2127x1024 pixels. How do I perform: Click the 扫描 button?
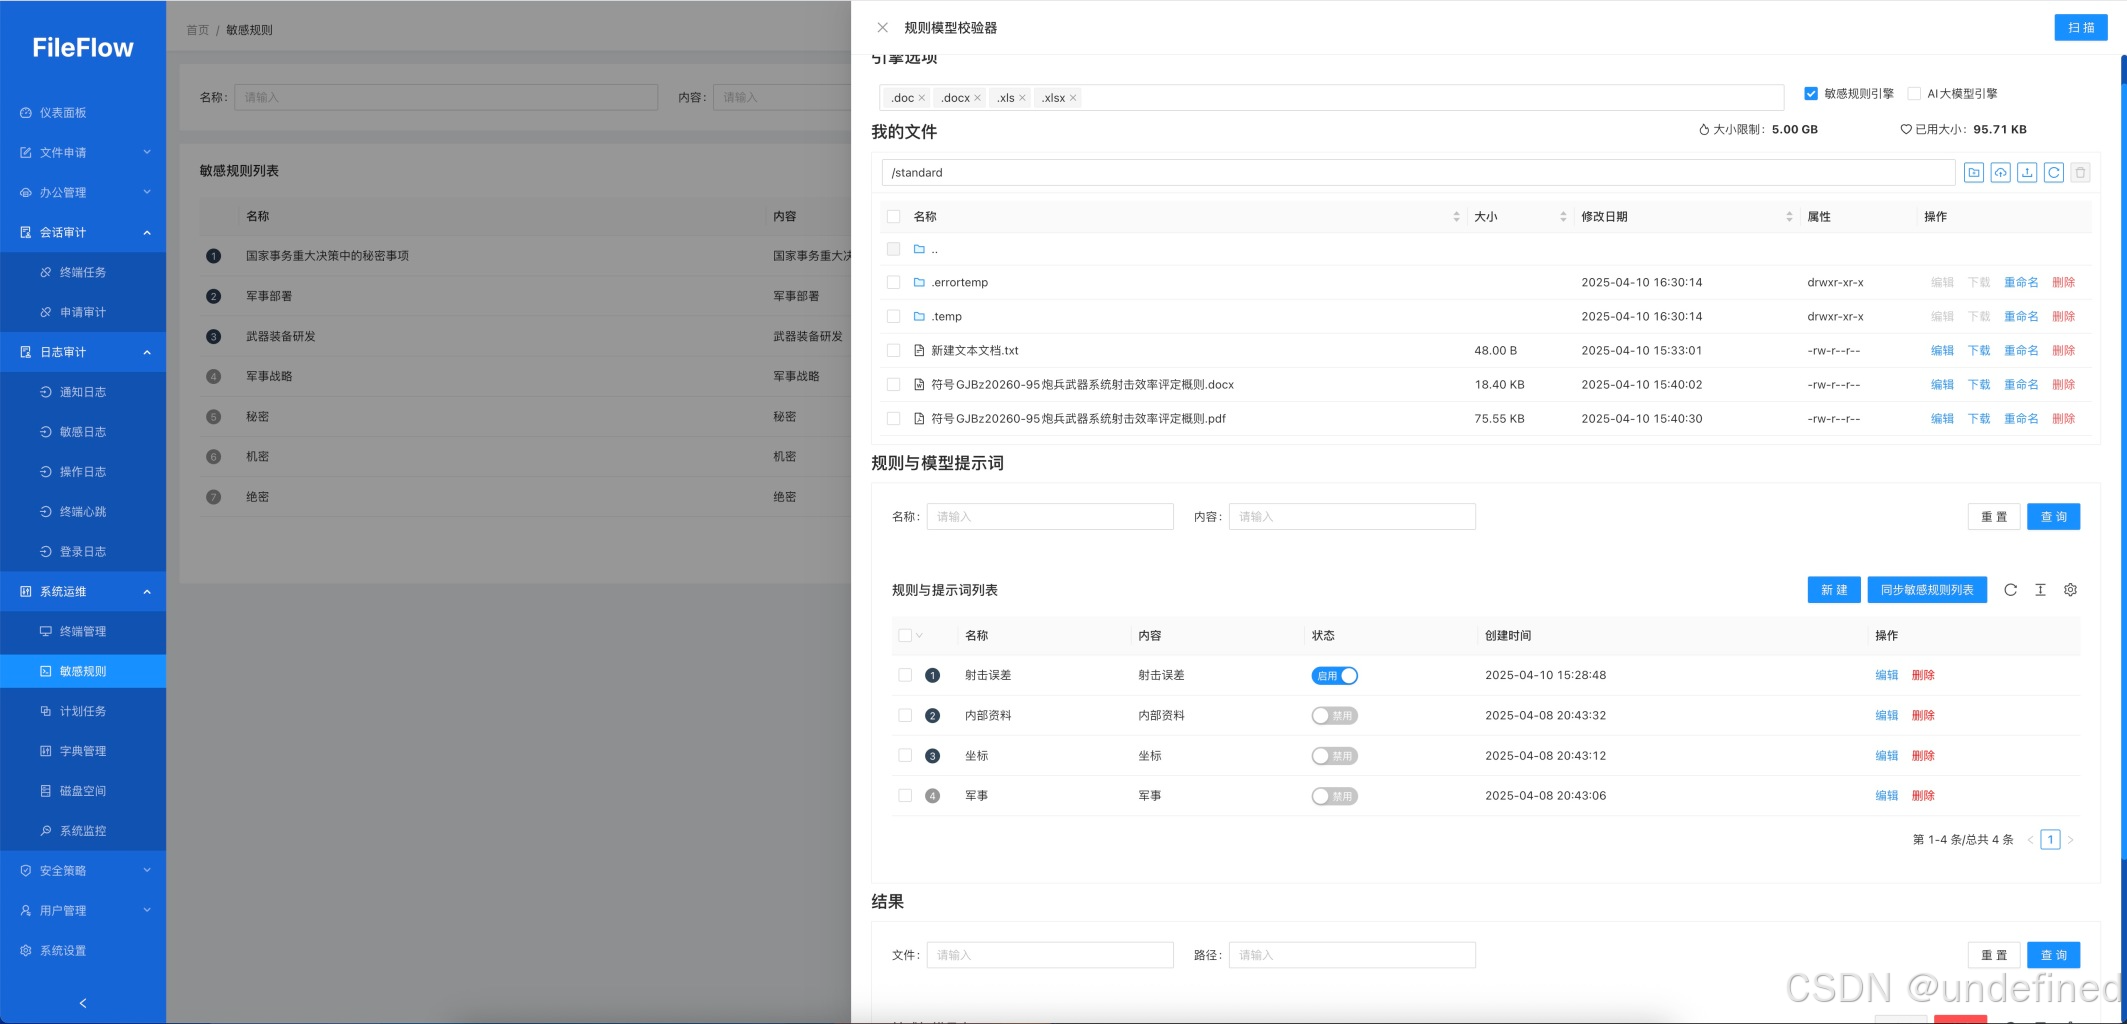coord(2081,28)
